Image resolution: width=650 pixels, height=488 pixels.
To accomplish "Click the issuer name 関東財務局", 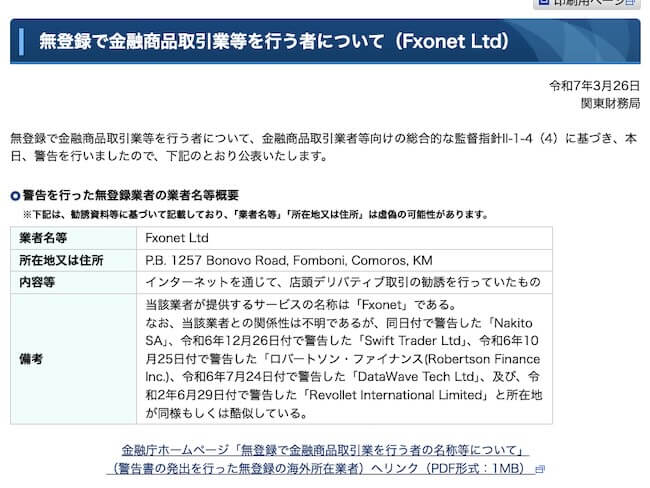I will click(x=610, y=103).
